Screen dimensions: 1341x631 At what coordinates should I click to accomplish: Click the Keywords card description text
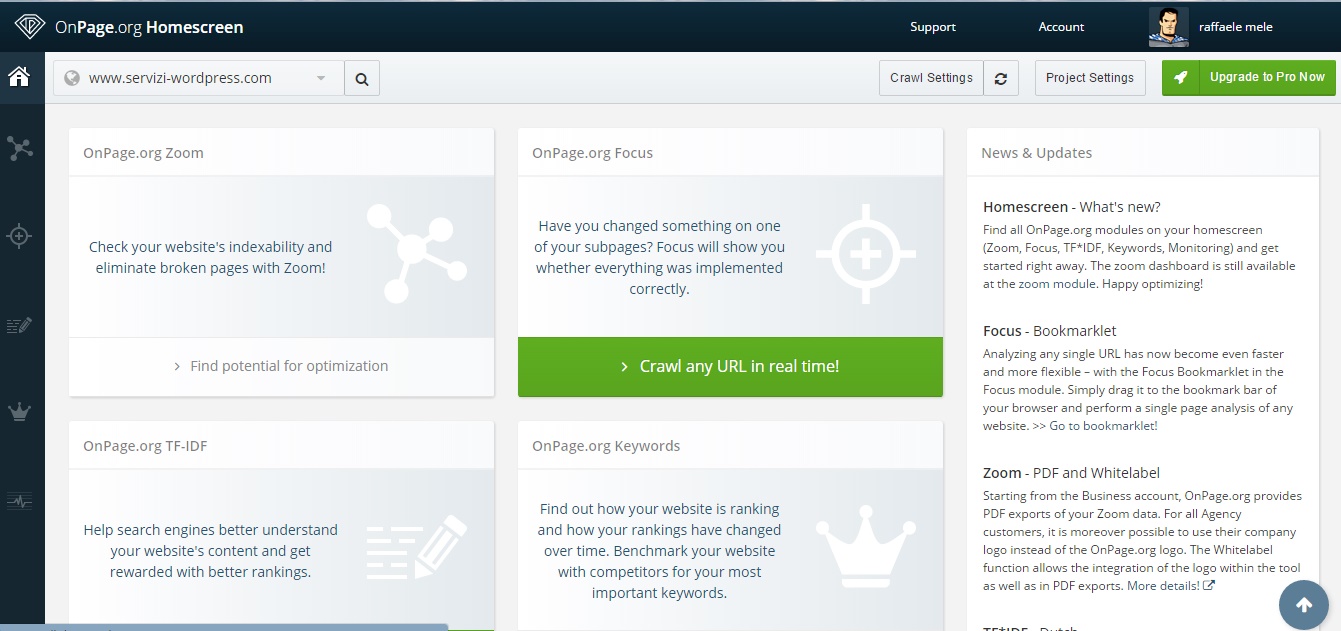(659, 551)
